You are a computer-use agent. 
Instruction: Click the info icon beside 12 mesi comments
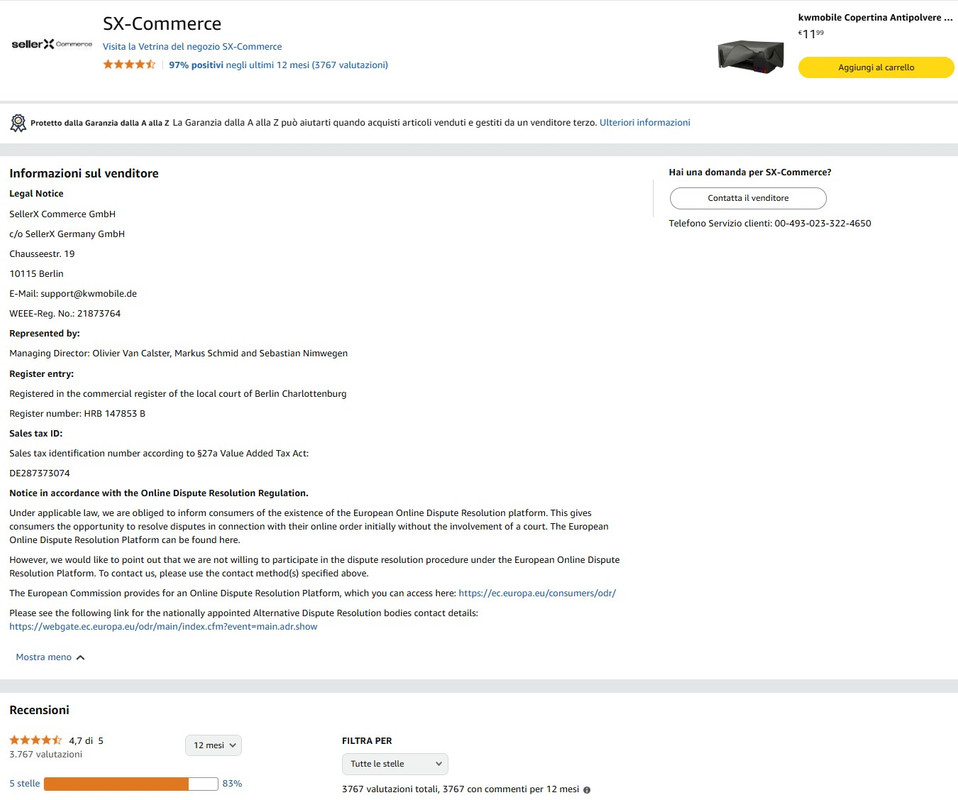[587, 790]
